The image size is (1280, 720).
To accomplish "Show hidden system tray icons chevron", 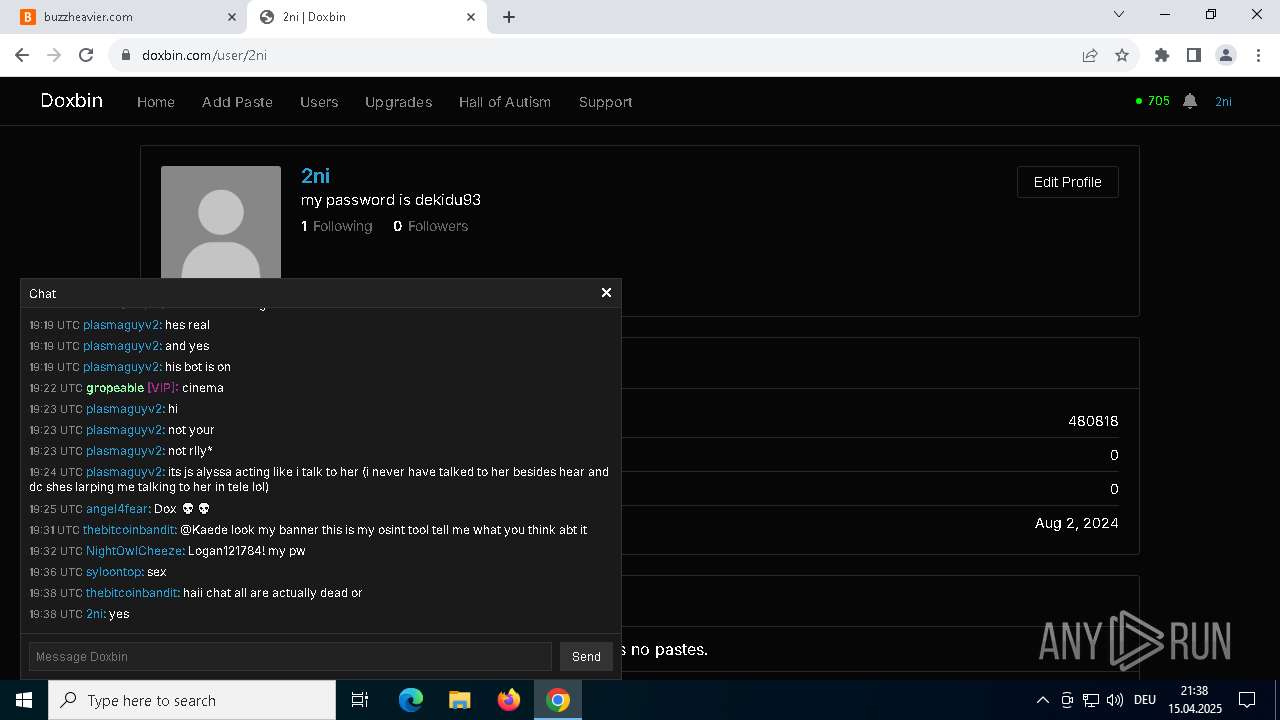I will click(1042, 700).
